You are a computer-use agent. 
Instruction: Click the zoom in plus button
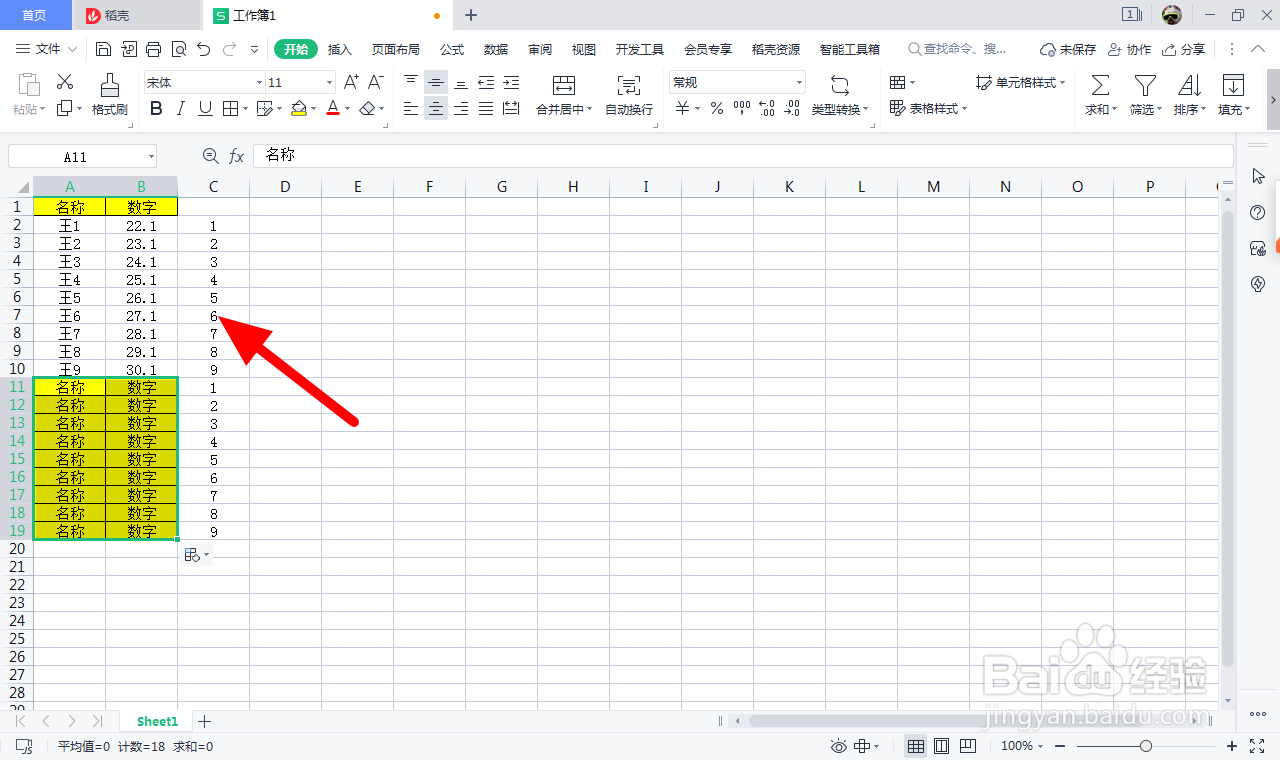pyautogui.click(x=1231, y=746)
